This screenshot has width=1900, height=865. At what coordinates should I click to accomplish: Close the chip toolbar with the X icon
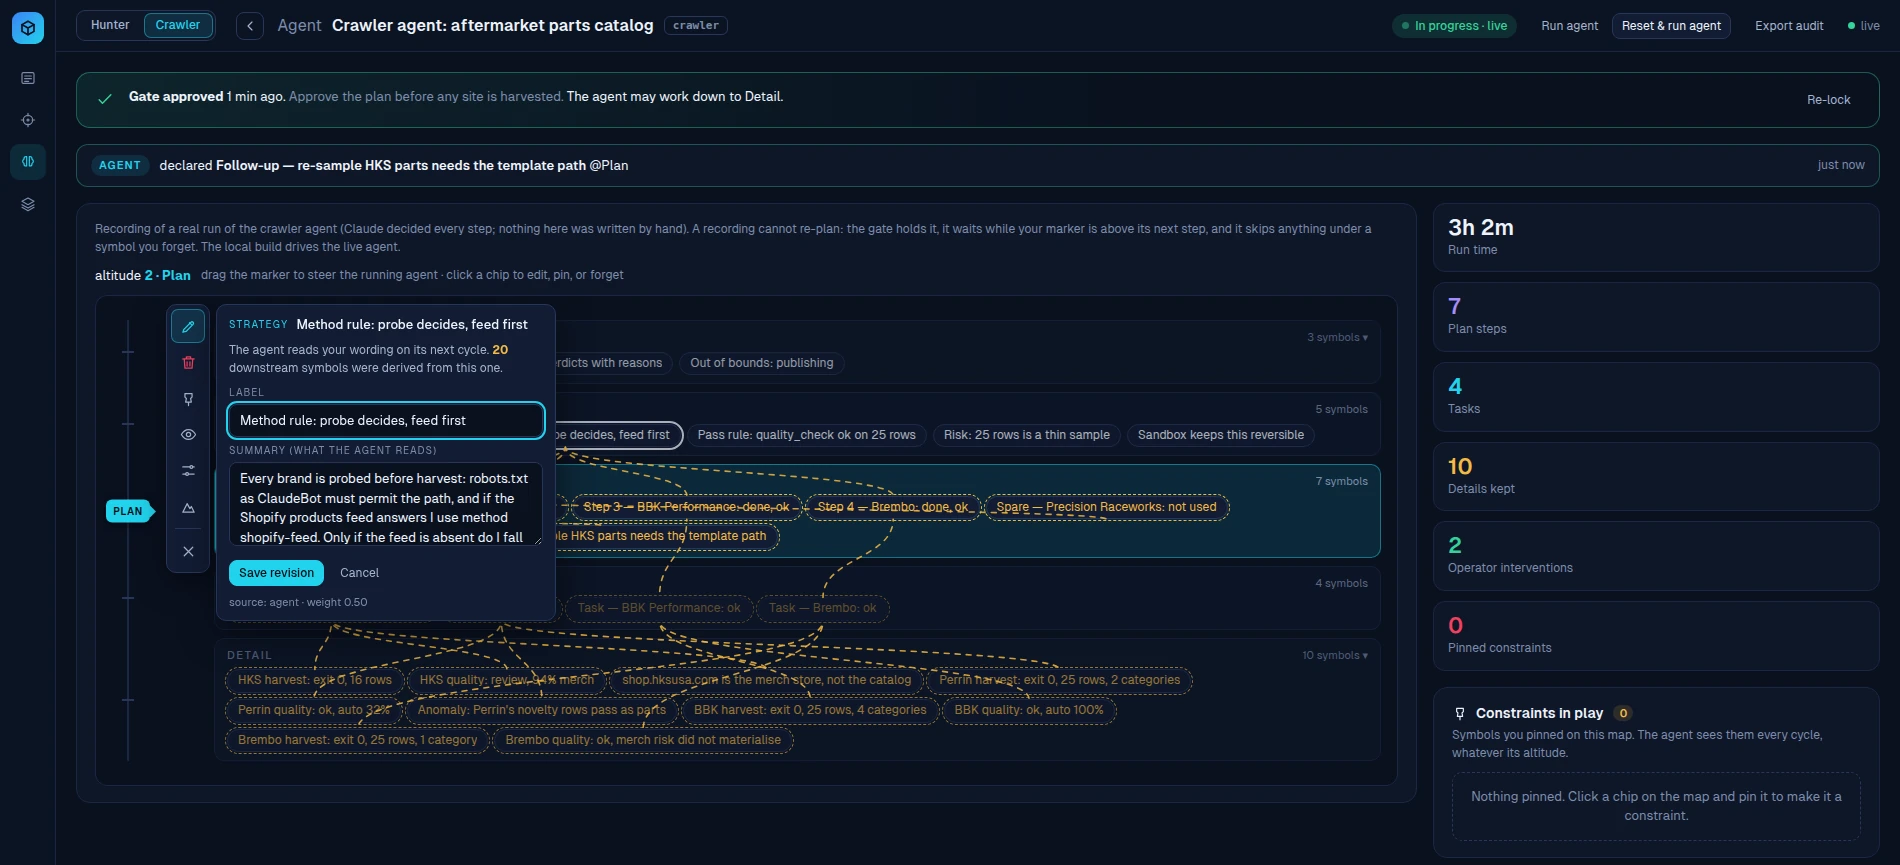[x=188, y=551]
